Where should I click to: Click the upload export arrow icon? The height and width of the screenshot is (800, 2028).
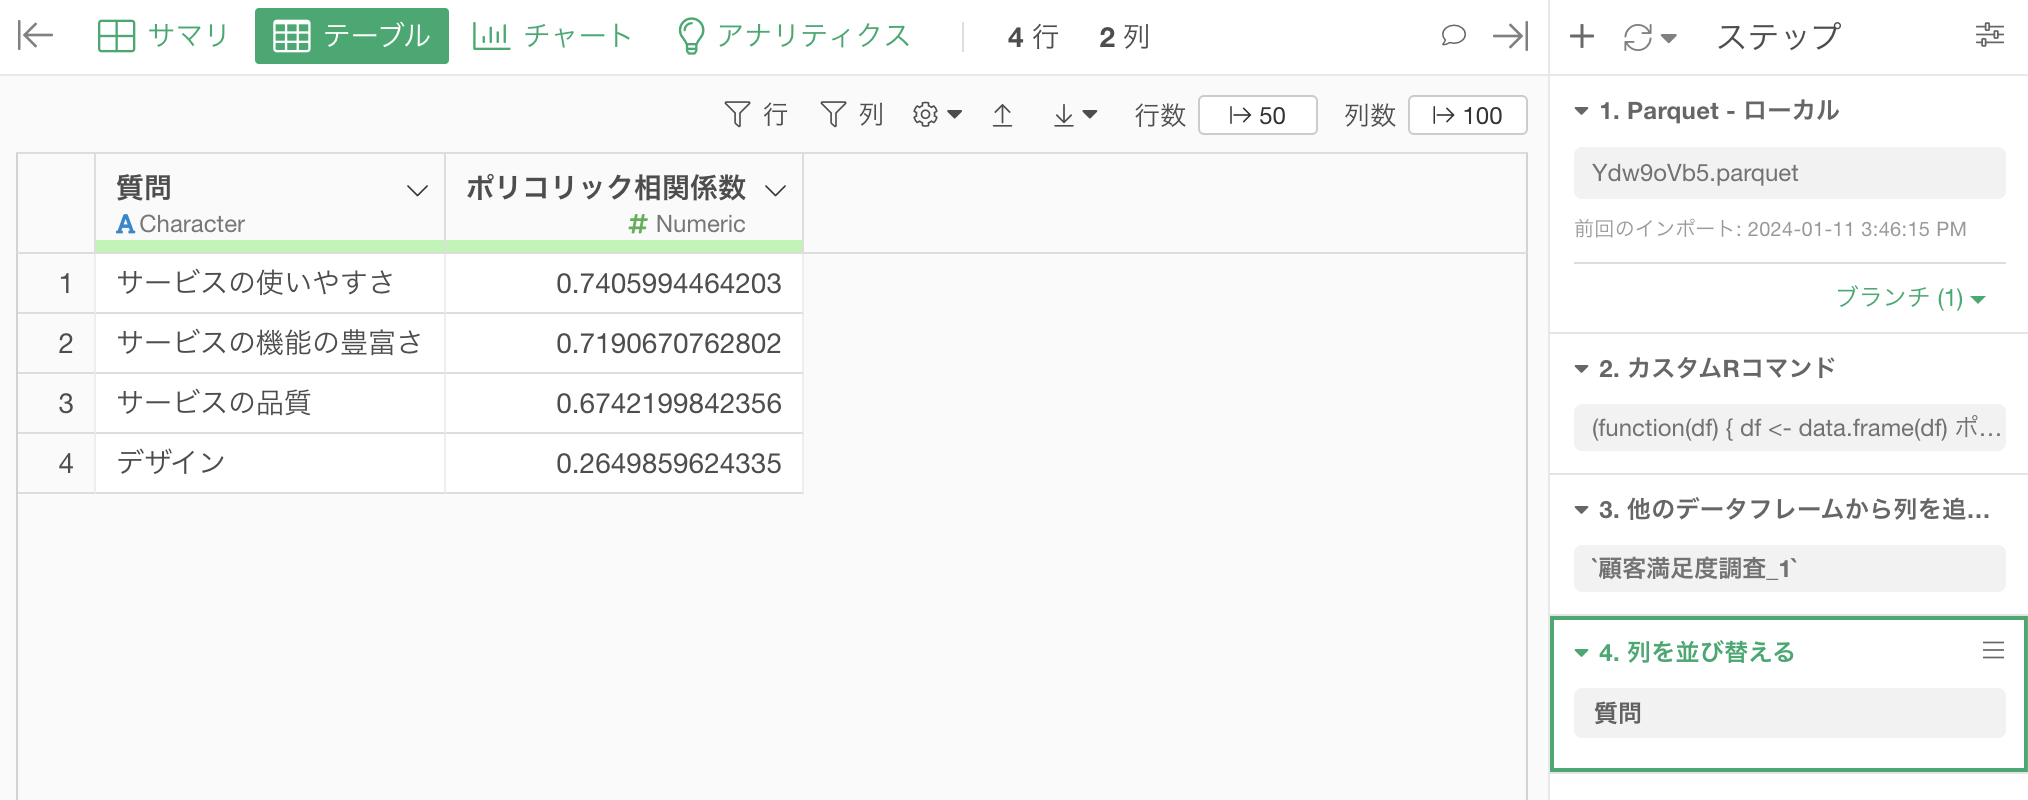tap(1002, 115)
